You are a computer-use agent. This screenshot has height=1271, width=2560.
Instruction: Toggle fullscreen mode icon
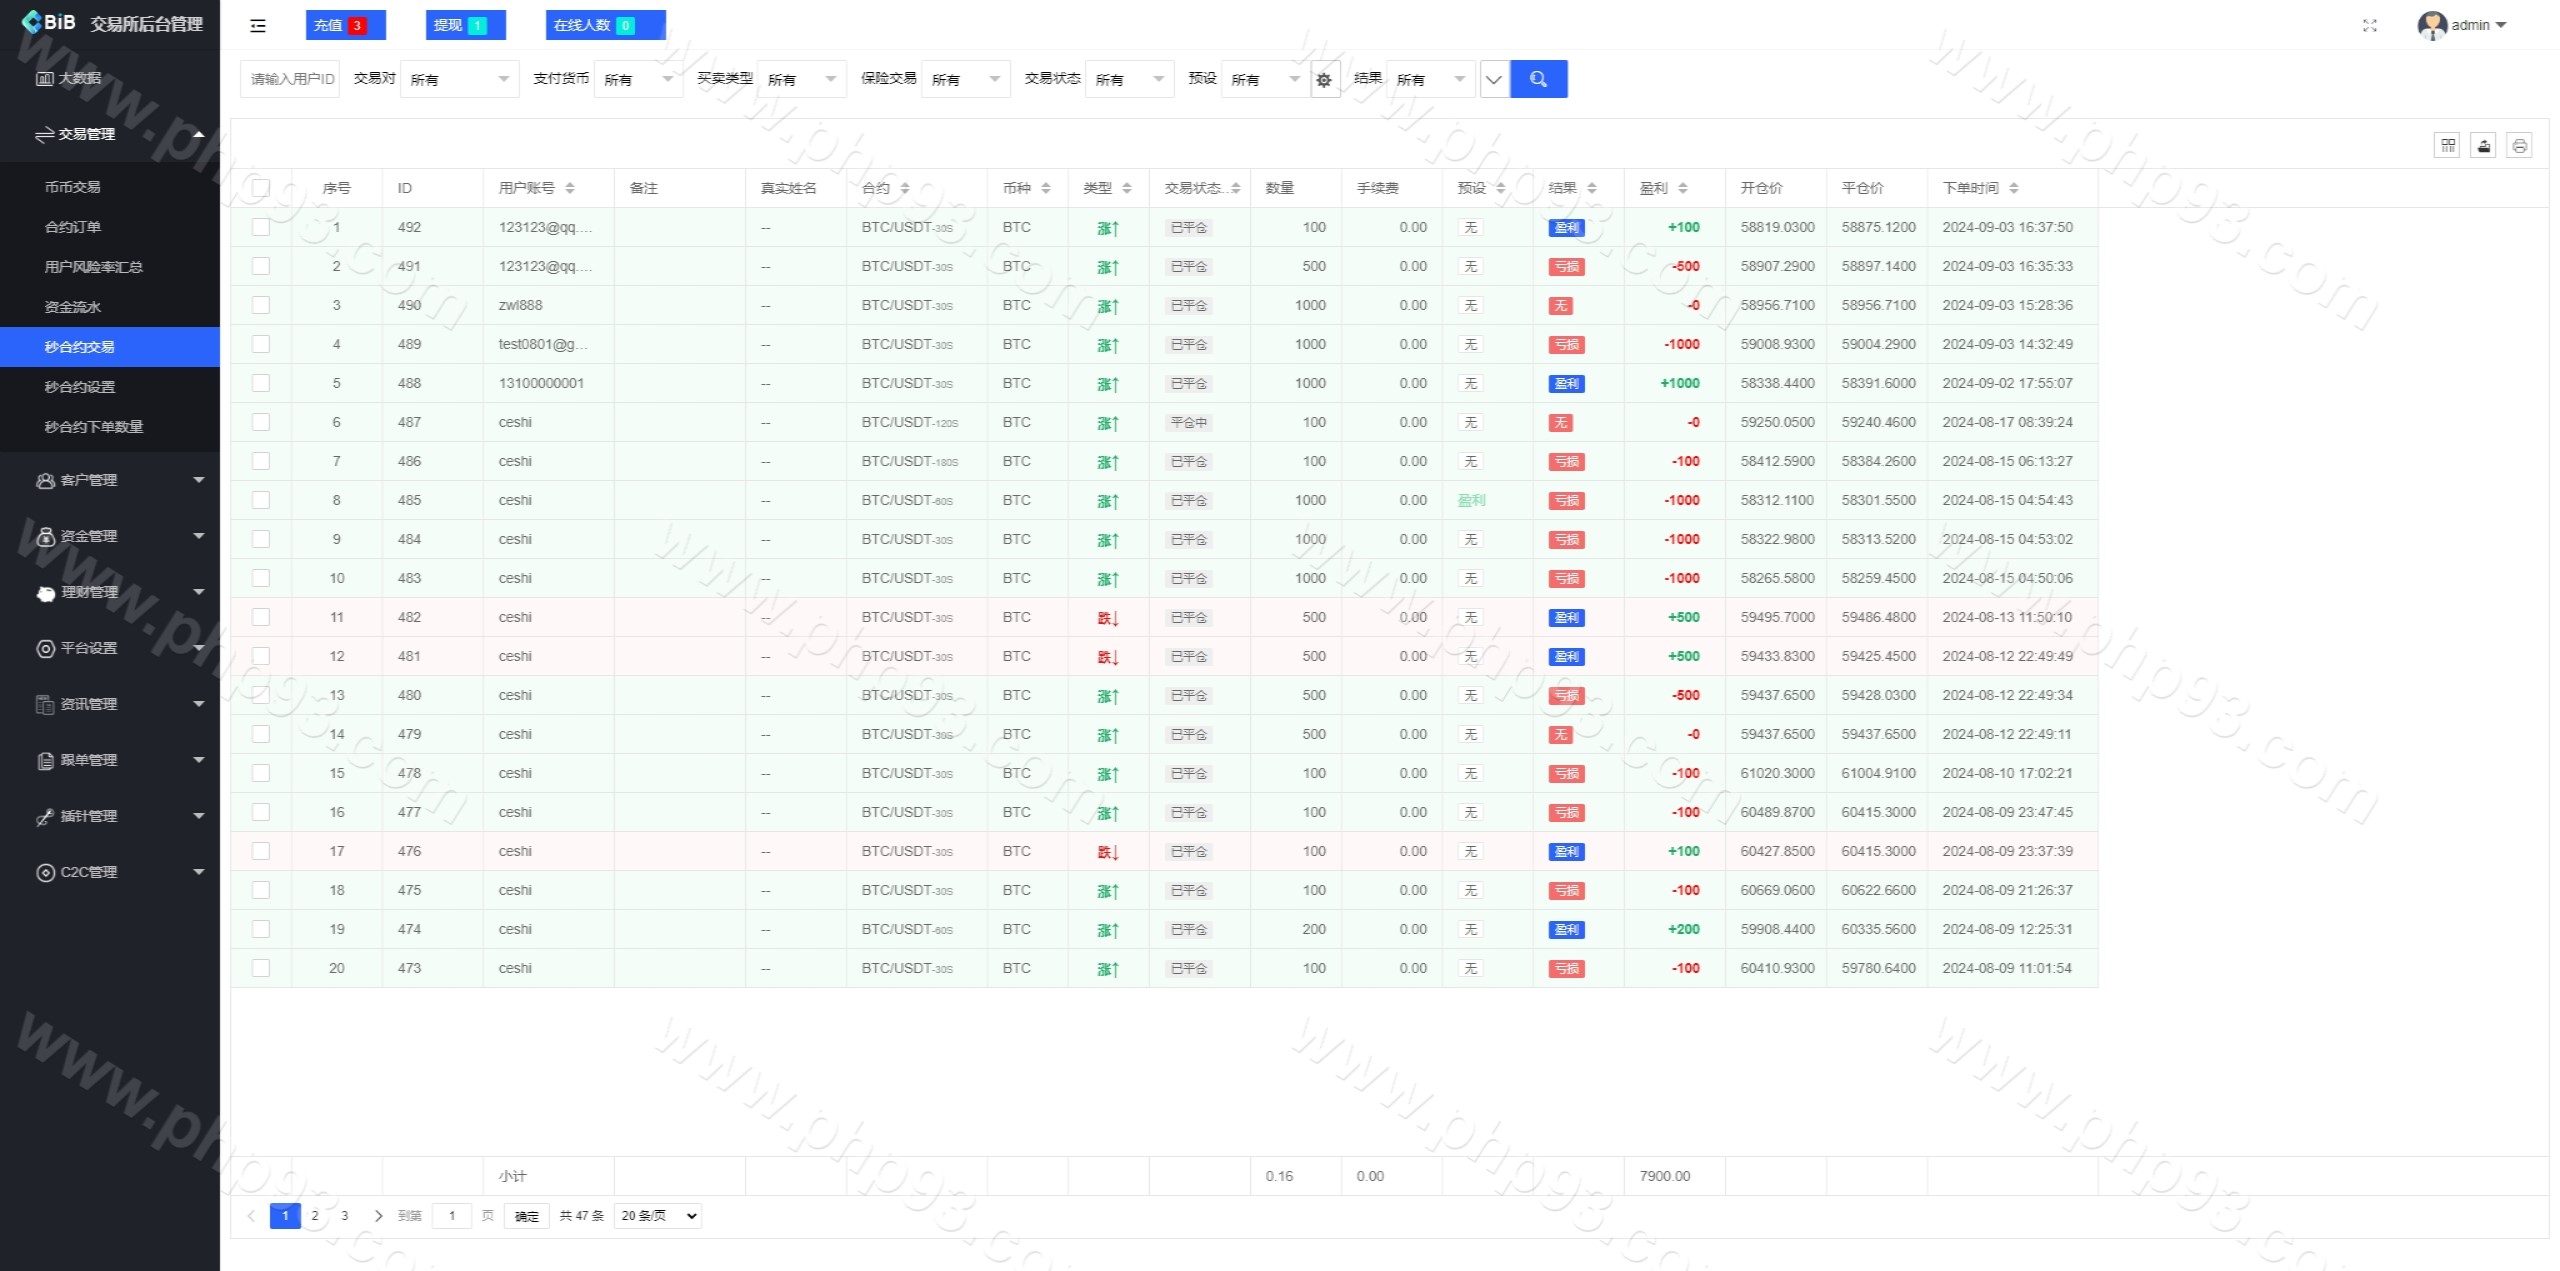(x=2369, y=26)
